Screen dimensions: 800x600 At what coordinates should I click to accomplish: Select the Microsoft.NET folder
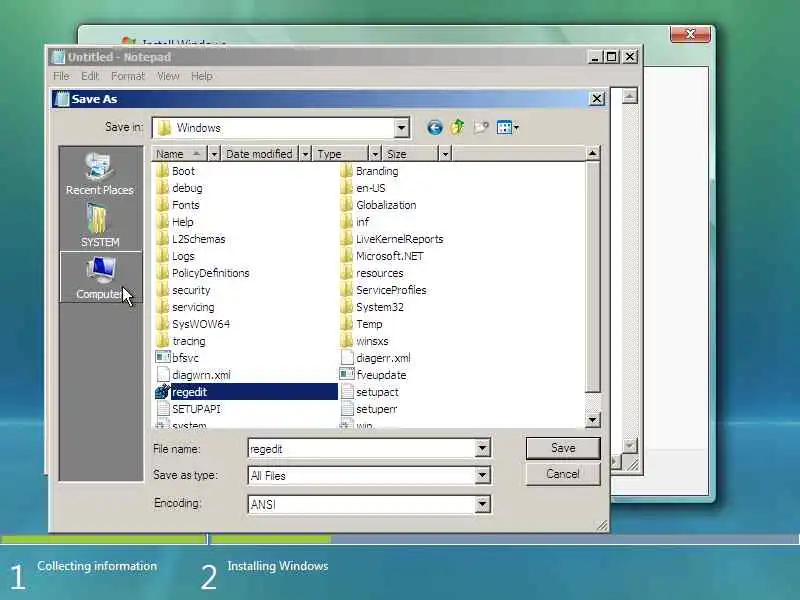coord(382,256)
